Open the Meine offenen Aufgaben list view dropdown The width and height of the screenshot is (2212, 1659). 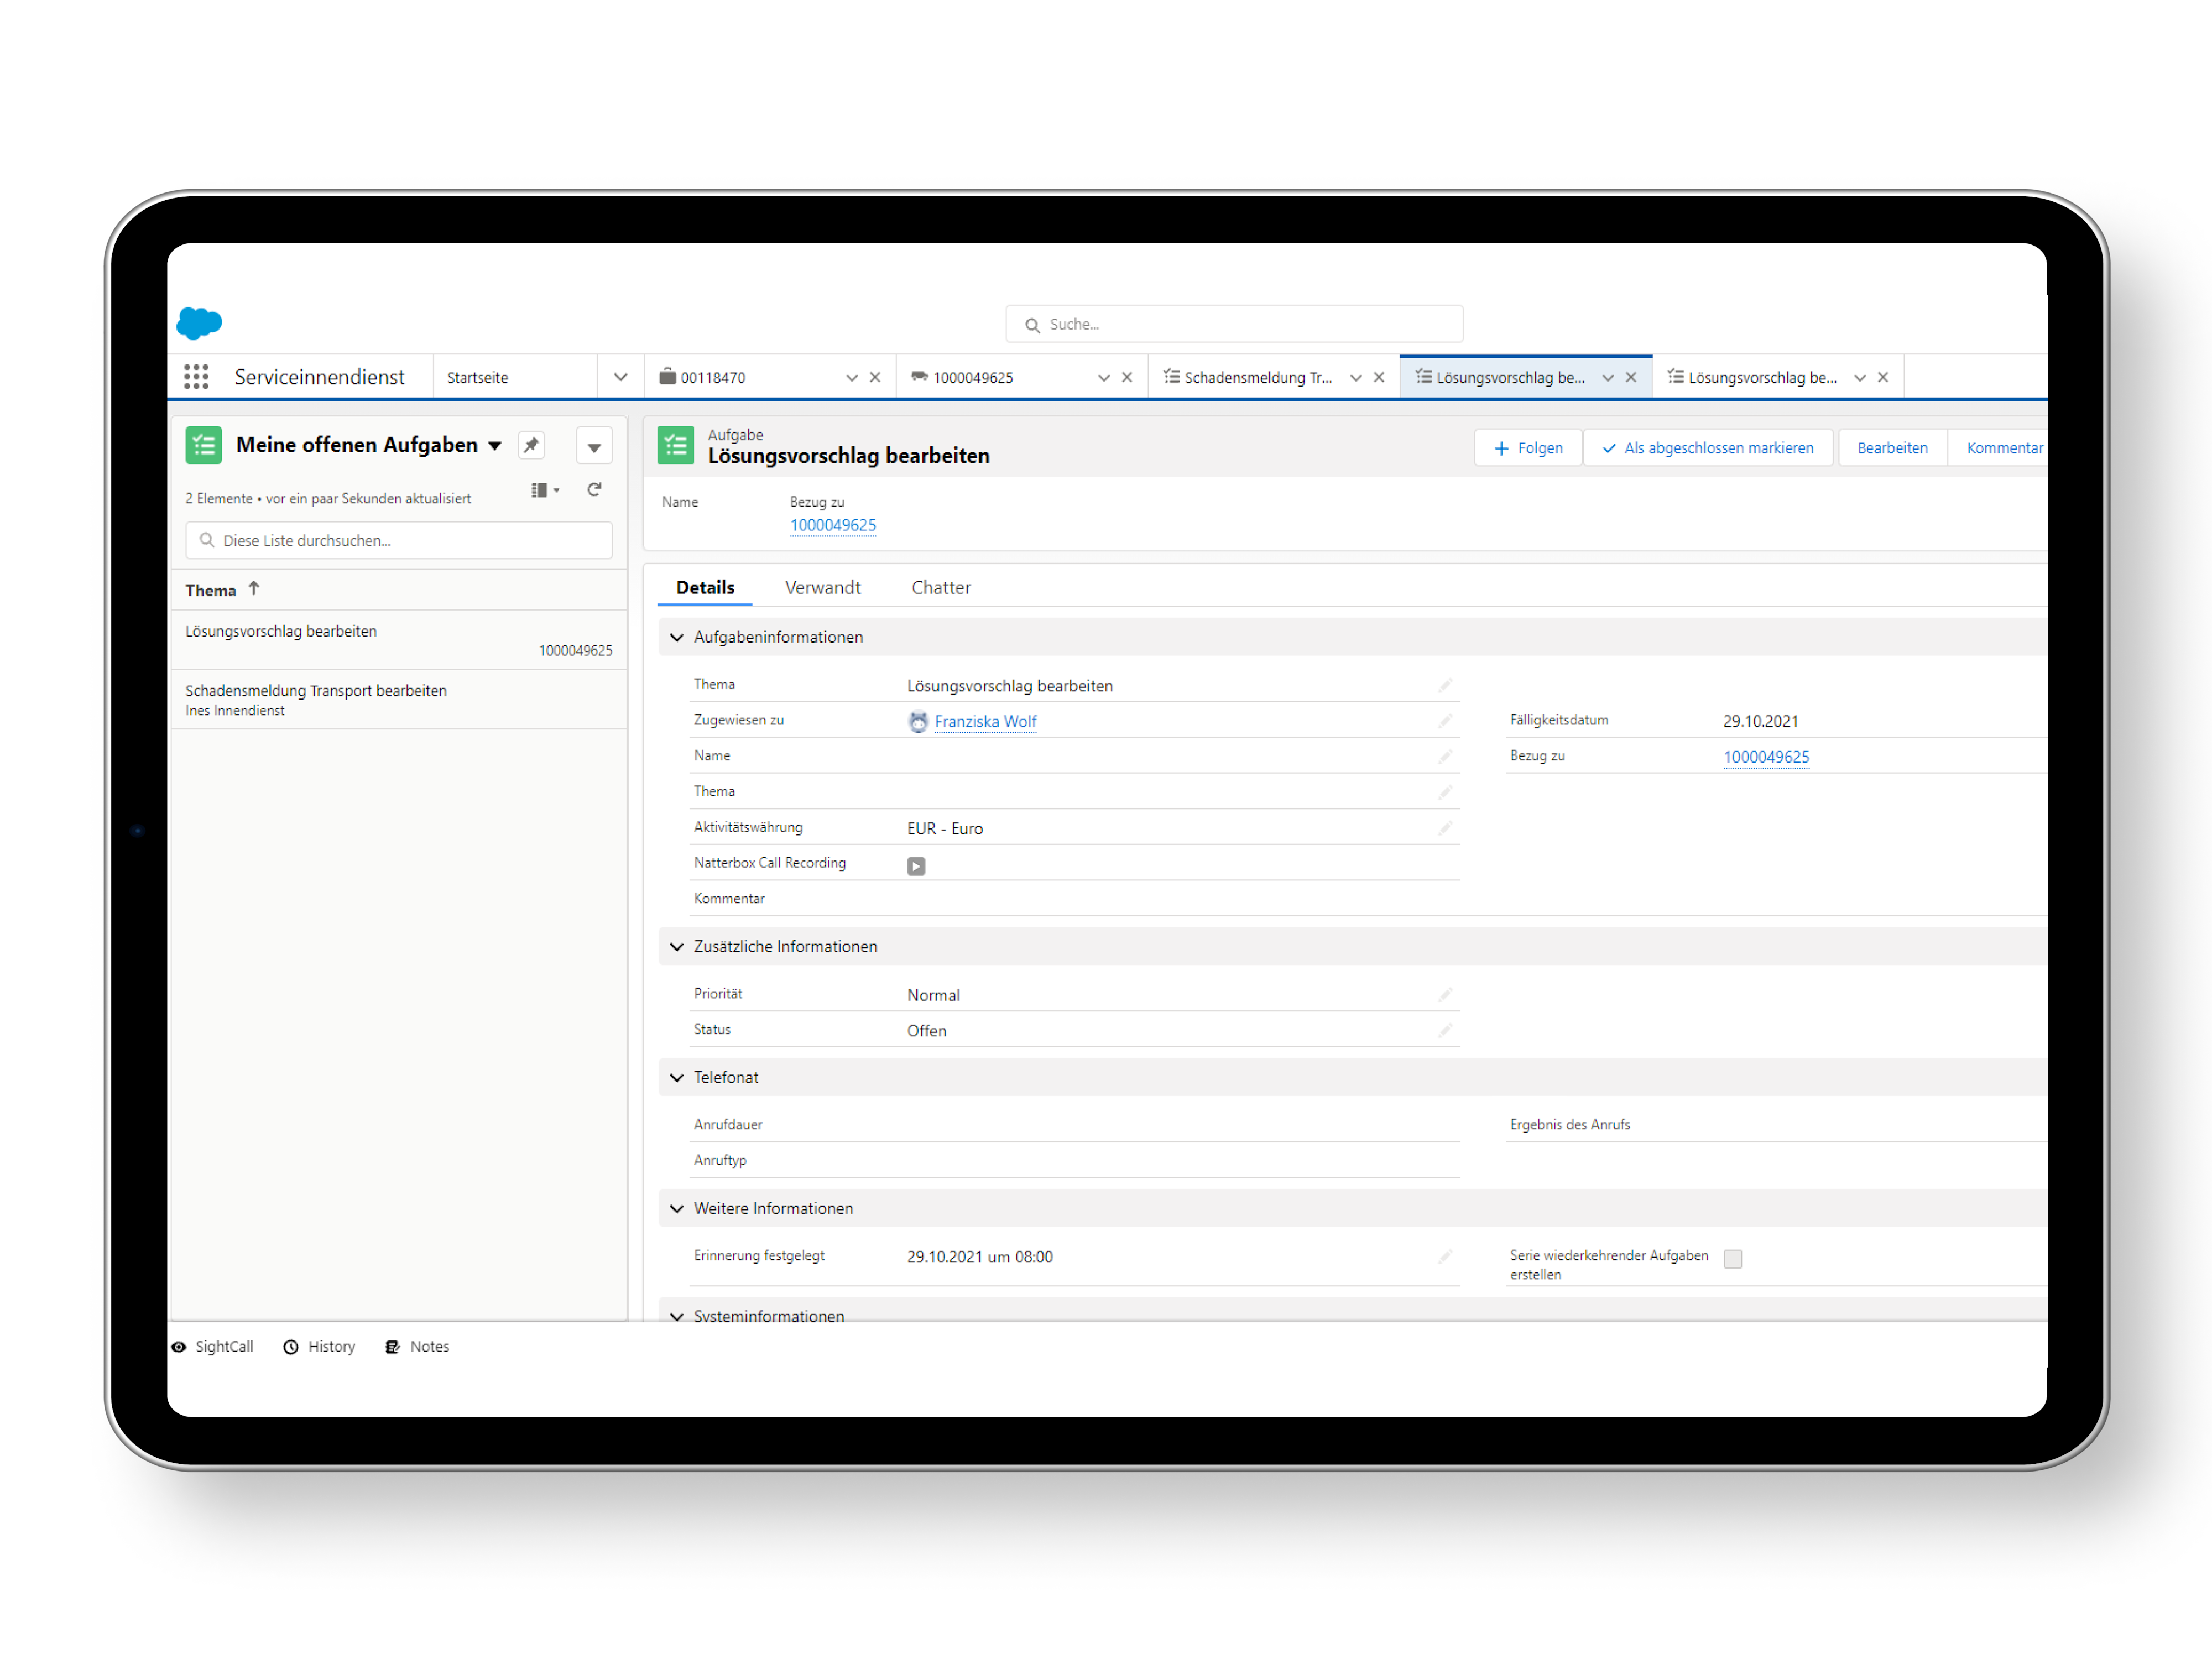(x=495, y=446)
